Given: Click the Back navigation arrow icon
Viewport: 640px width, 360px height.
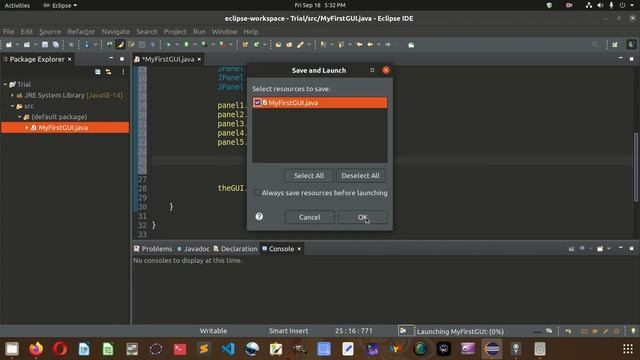Looking at the screenshot, I should tap(370, 44).
